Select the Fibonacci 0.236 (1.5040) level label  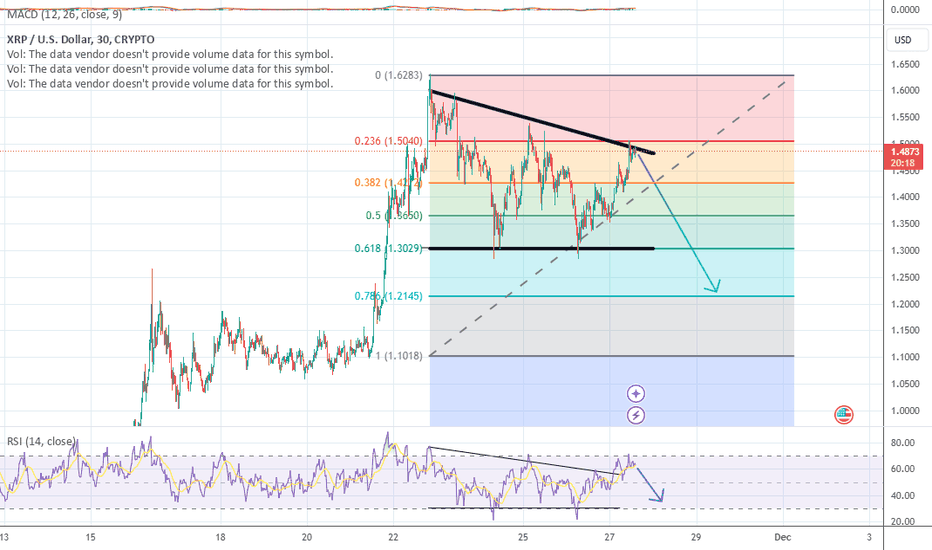(x=389, y=141)
